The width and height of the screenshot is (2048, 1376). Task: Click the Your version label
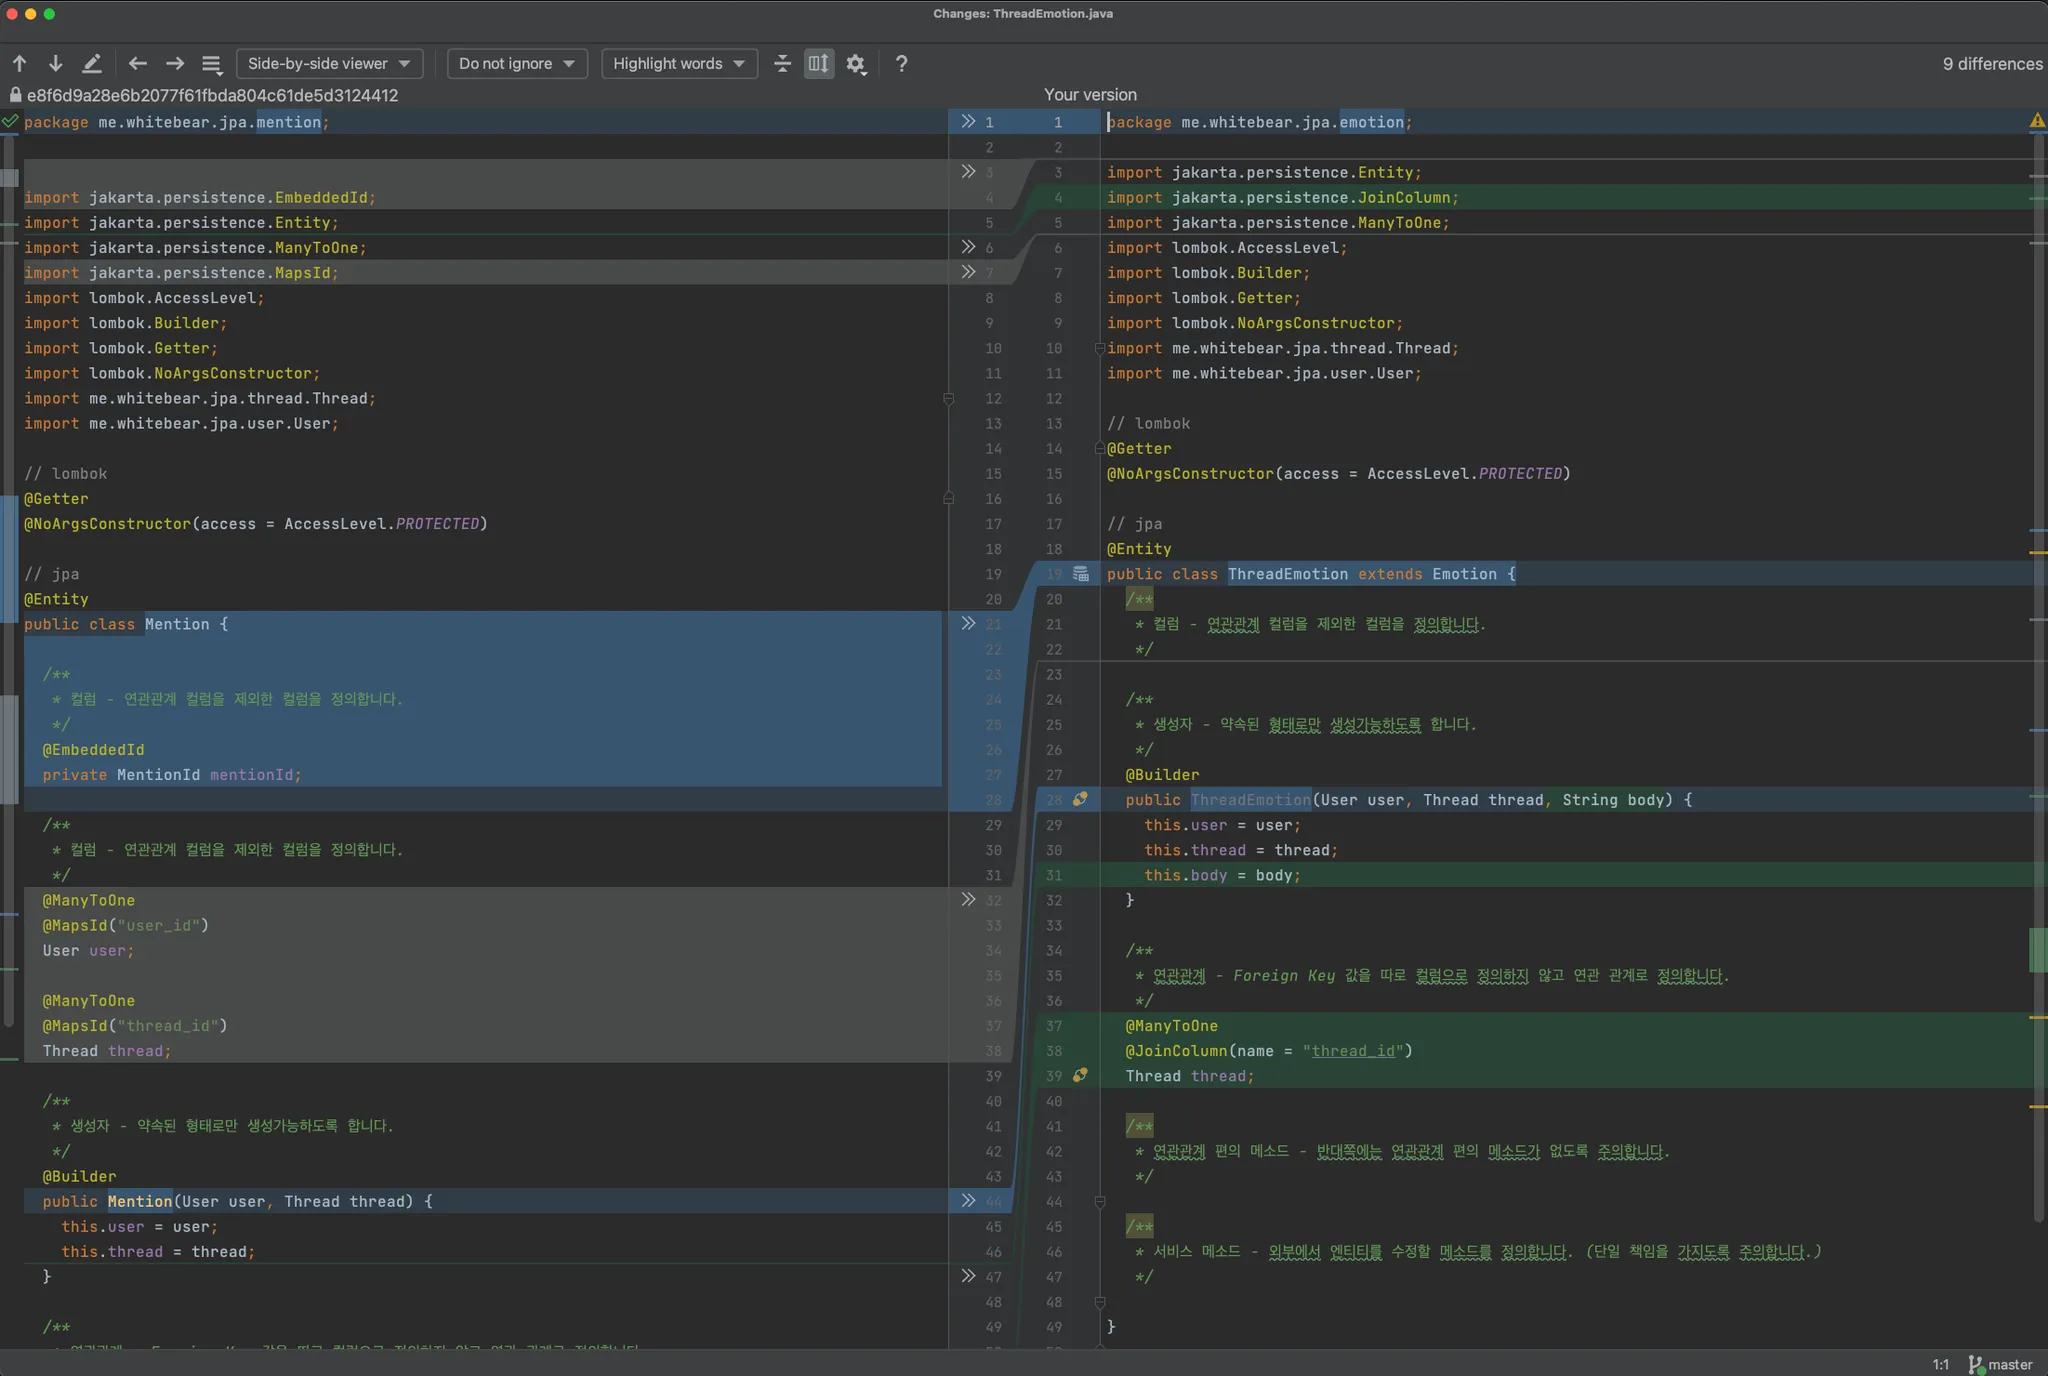[x=1090, y=95]
